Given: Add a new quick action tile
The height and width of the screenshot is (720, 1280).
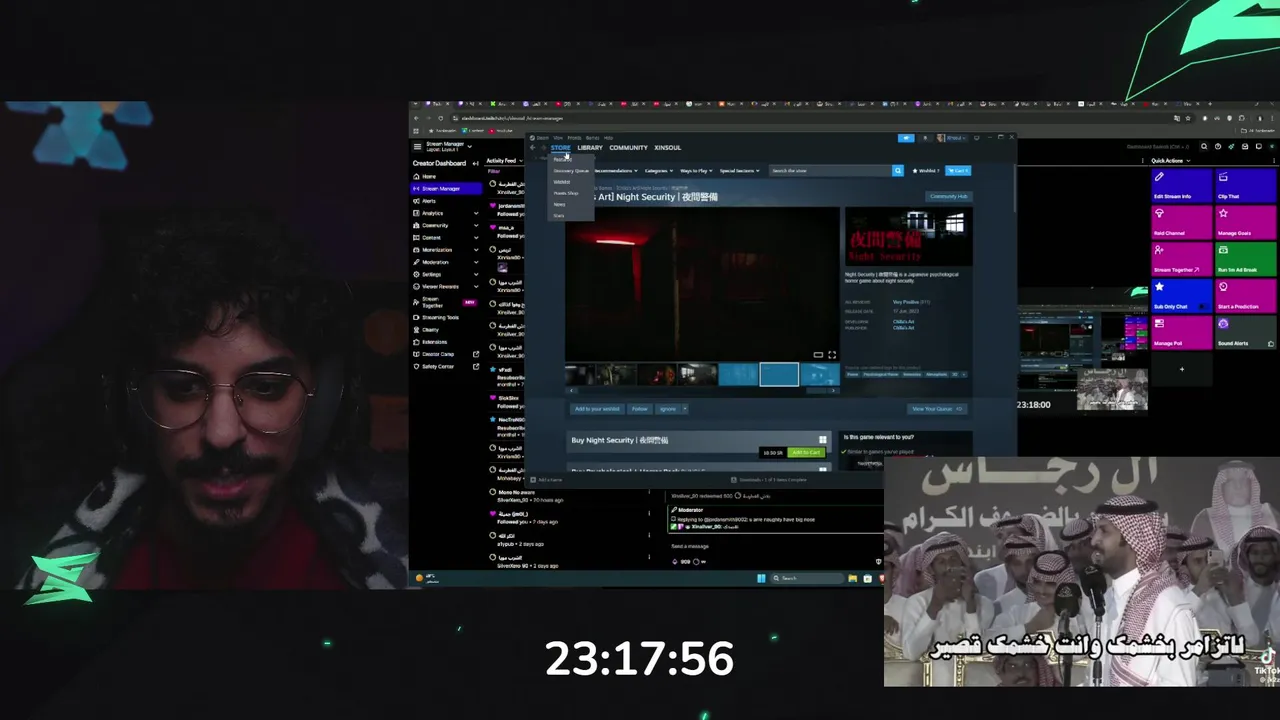Looking at the screenshot, I should coord(1181,369).
